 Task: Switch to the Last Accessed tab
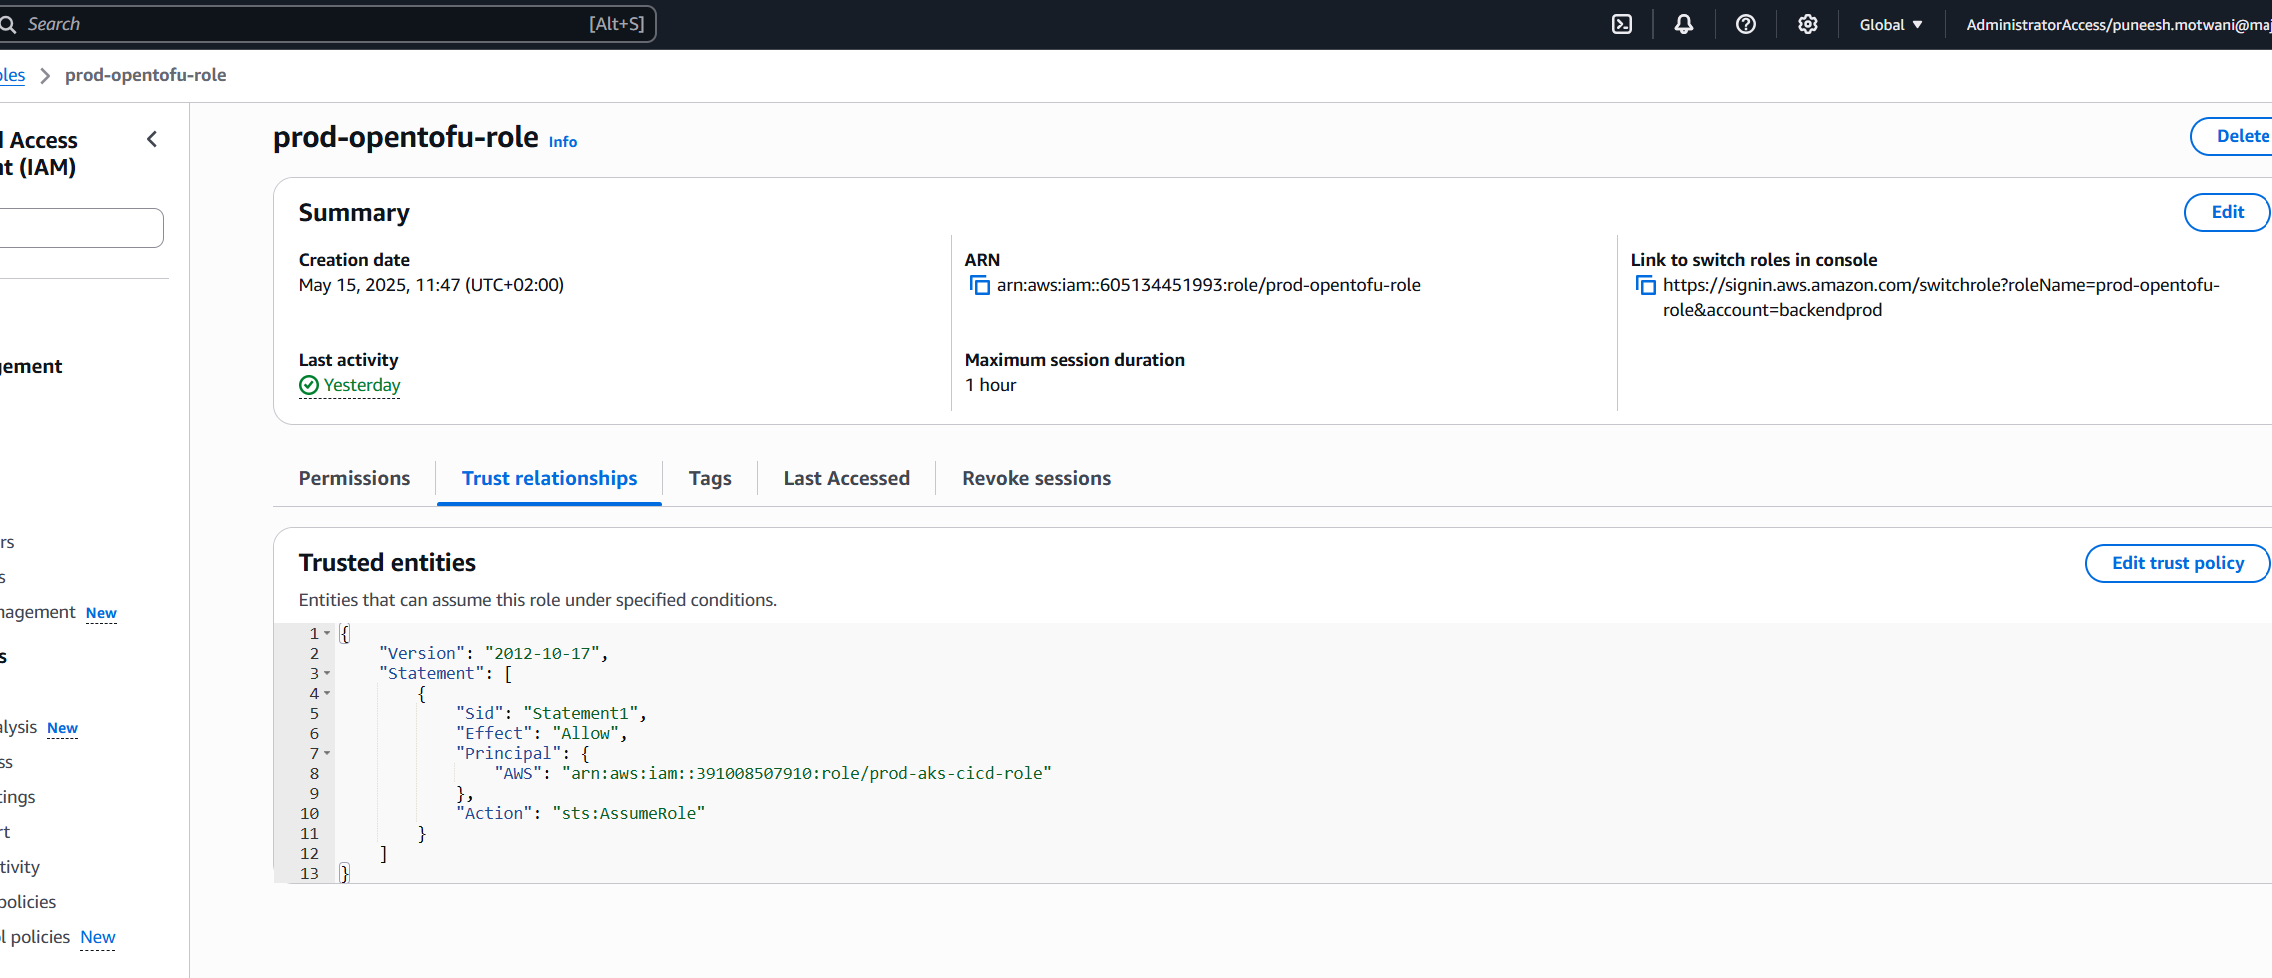[x=846, y=479]
